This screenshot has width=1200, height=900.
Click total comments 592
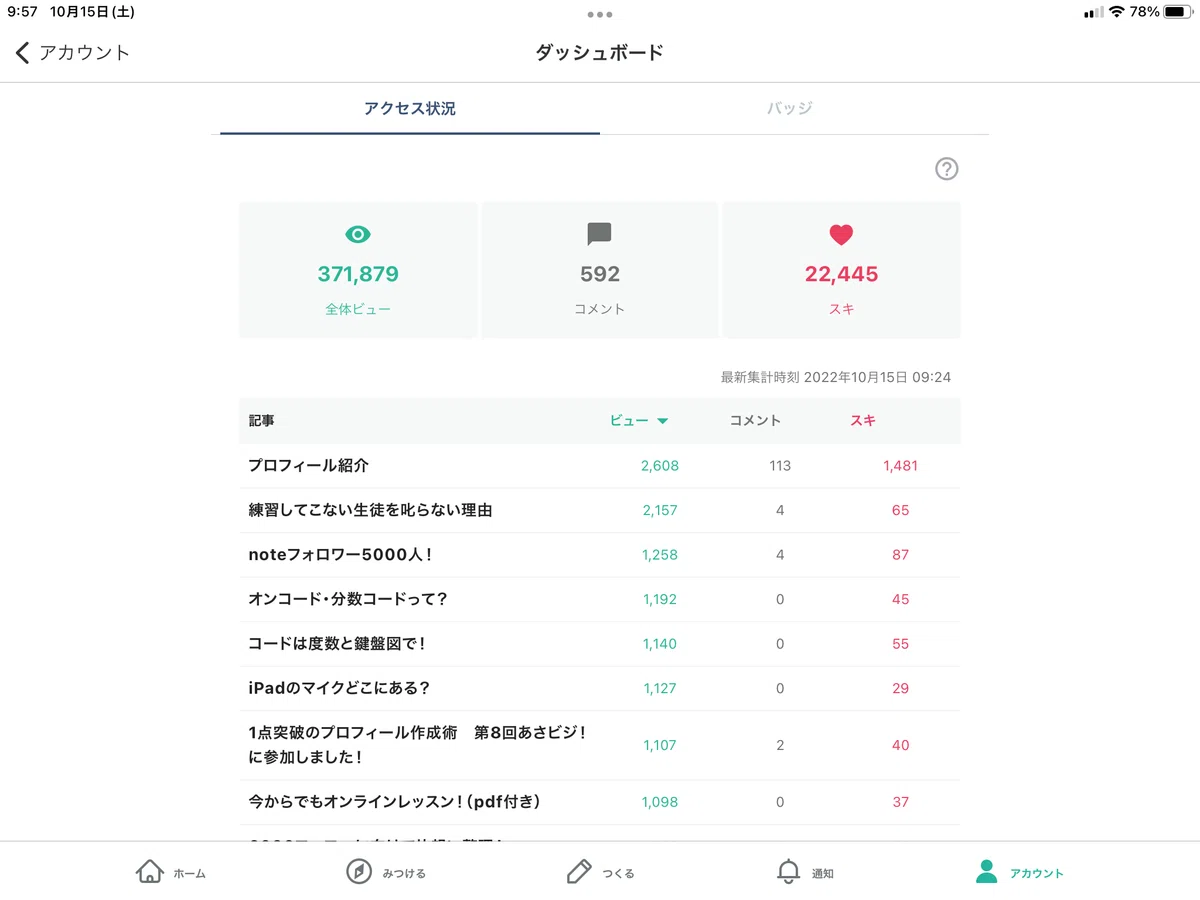pyautogui.click(x=600, y=274)
